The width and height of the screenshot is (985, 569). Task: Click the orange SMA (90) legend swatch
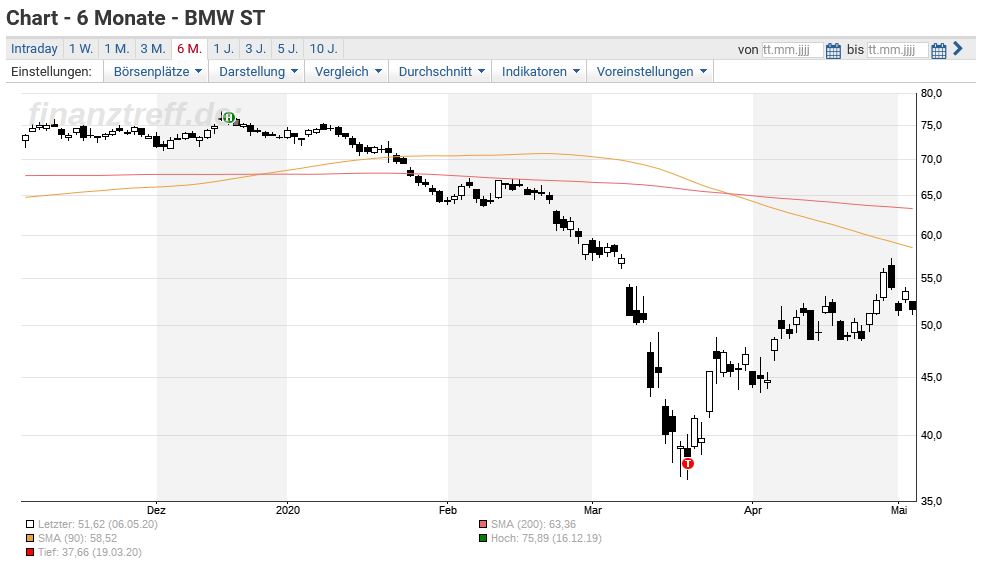click(x=30, y=538)
